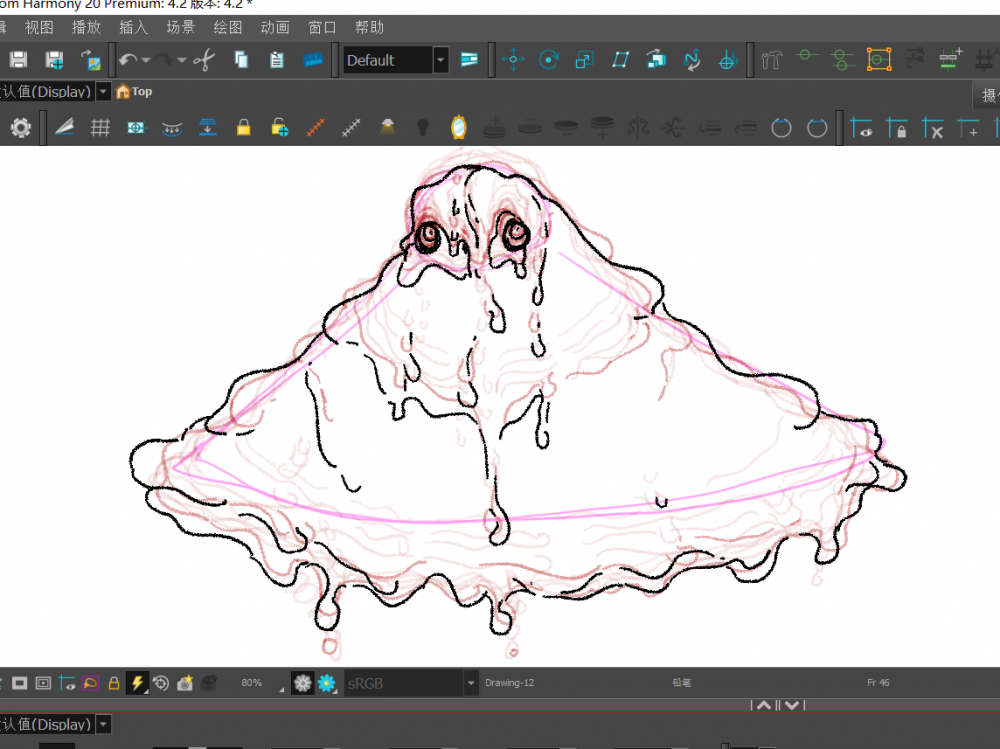Select the Scale tool icon
The width and height of the screenshot is (1000, 749).
click(584, 60)
